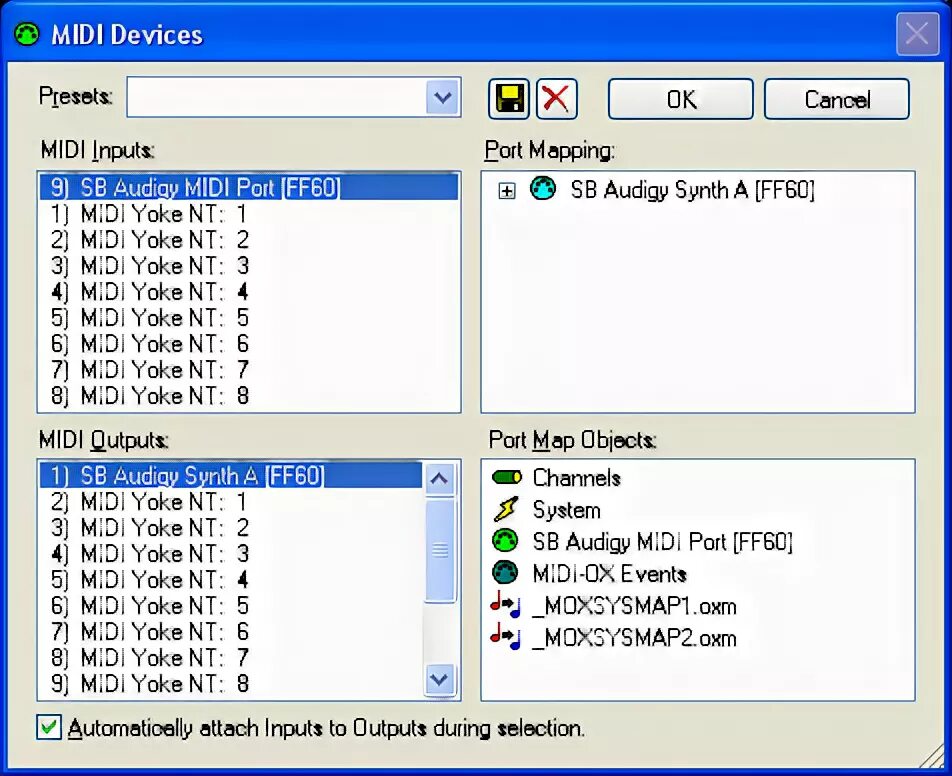952x776 pixels.
Task: Click the Cancel button
Action: 837,99
